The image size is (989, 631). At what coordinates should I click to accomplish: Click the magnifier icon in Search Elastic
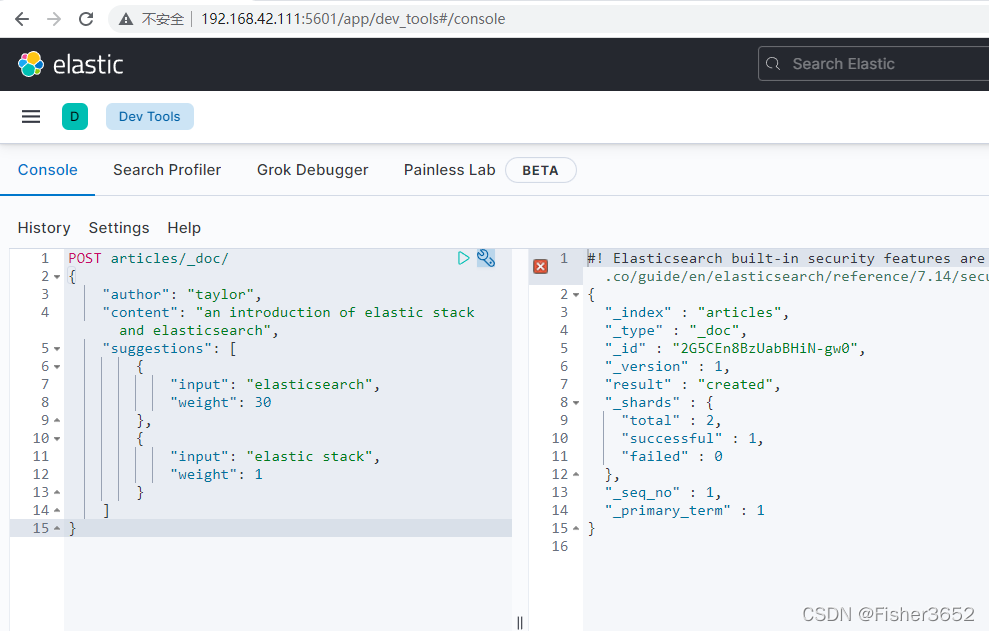click(x=773, y=64)
